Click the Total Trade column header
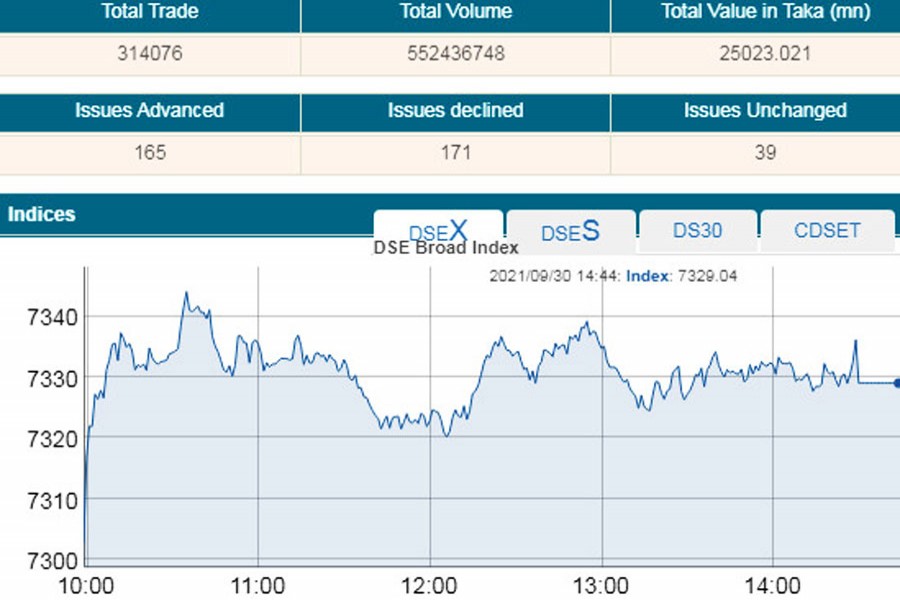The width and height of the screenshot is (900, 600). 150,13
